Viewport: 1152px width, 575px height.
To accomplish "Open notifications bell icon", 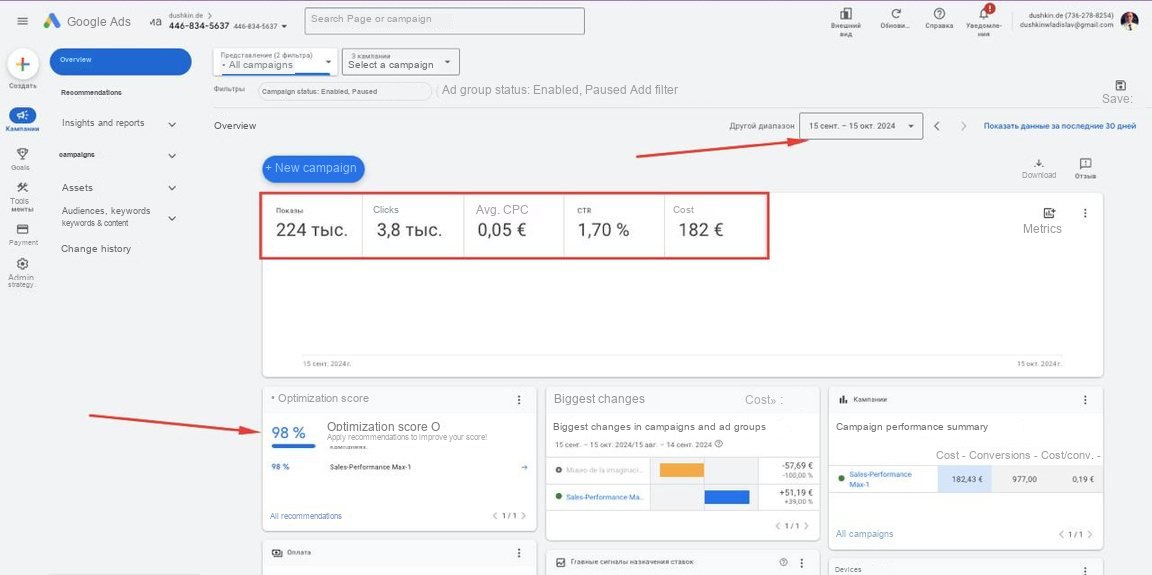I will coord(984,13).
